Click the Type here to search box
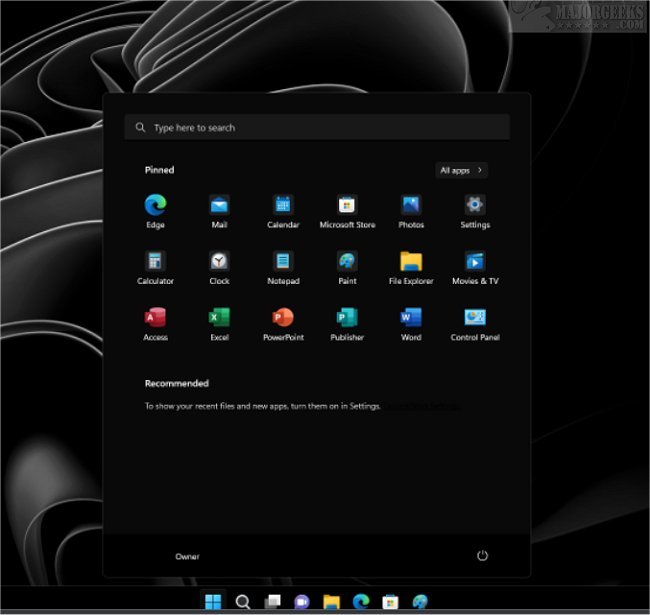Image resolution: width=650 pixels, height=615 pixels. point(317,128)
